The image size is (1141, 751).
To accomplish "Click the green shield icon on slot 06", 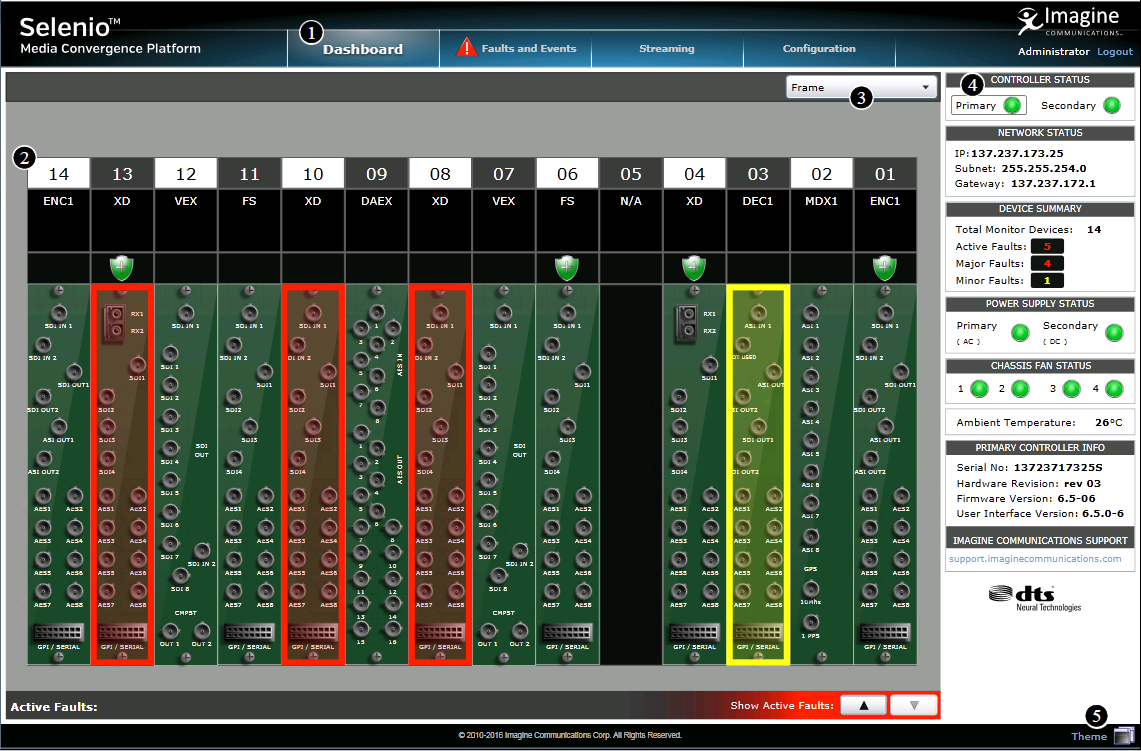I will coord(567,267).
